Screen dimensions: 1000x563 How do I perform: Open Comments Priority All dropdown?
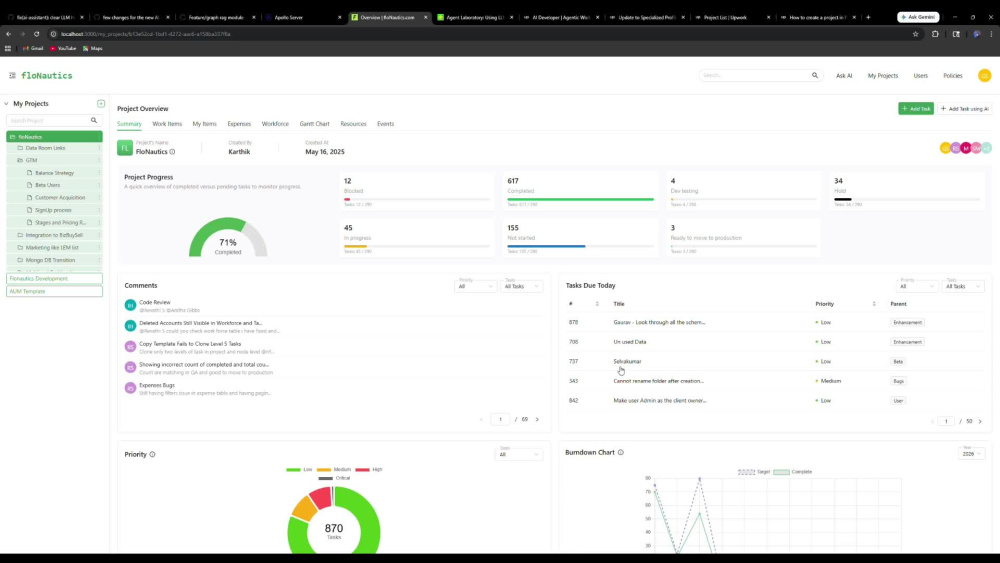tap(475, 286)
